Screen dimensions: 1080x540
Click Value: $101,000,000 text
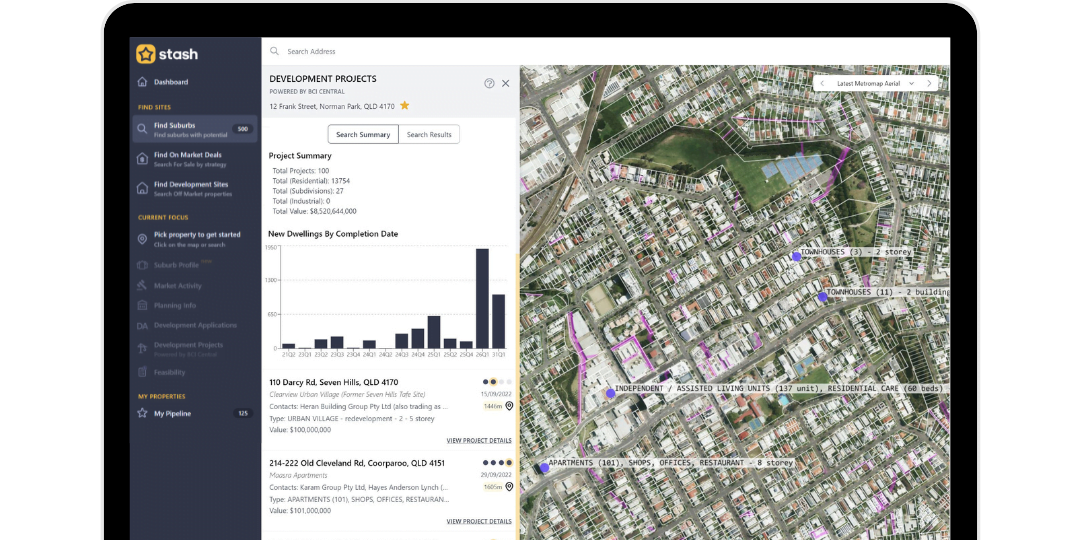pyautogui.click(x=300, y=511)
